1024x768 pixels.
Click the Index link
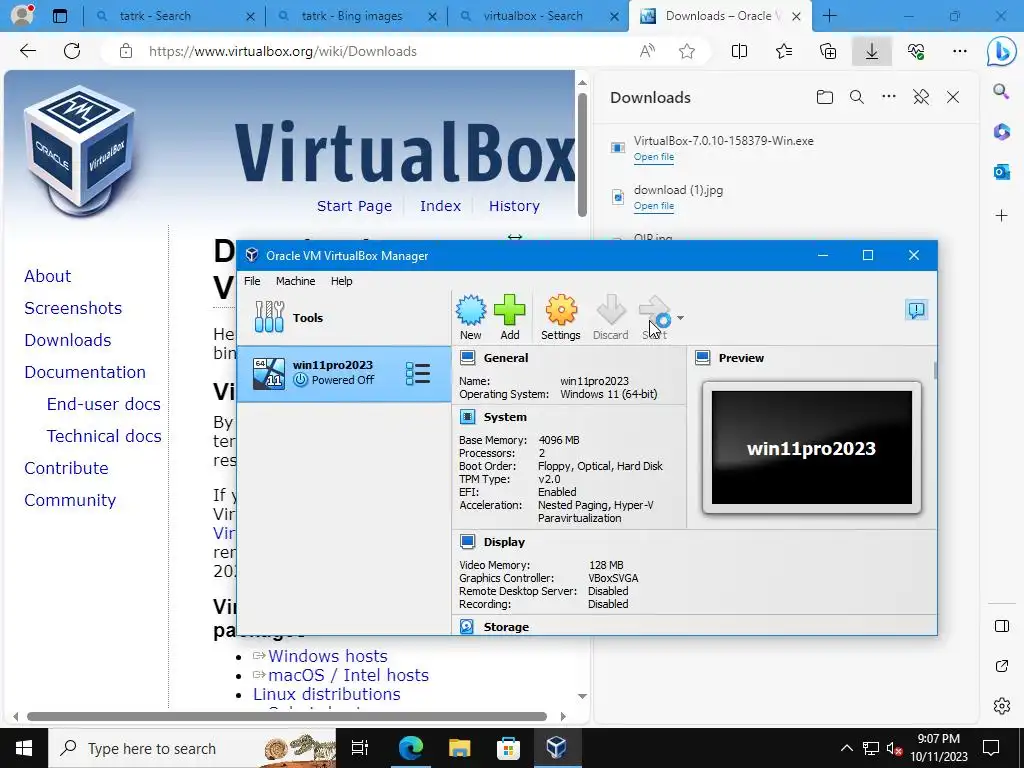click(440, 206)
